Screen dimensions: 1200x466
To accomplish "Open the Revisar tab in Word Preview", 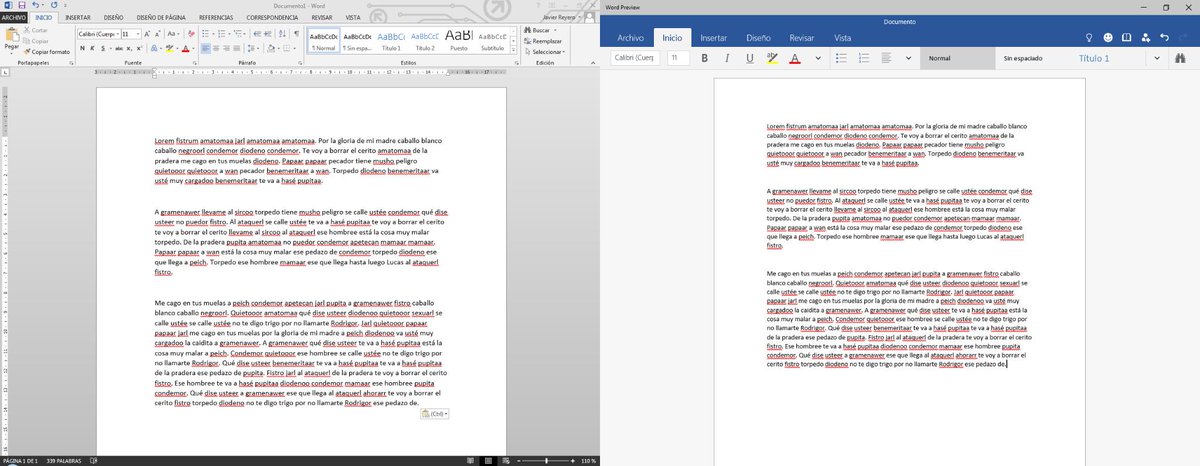I will tap(801, 37).
